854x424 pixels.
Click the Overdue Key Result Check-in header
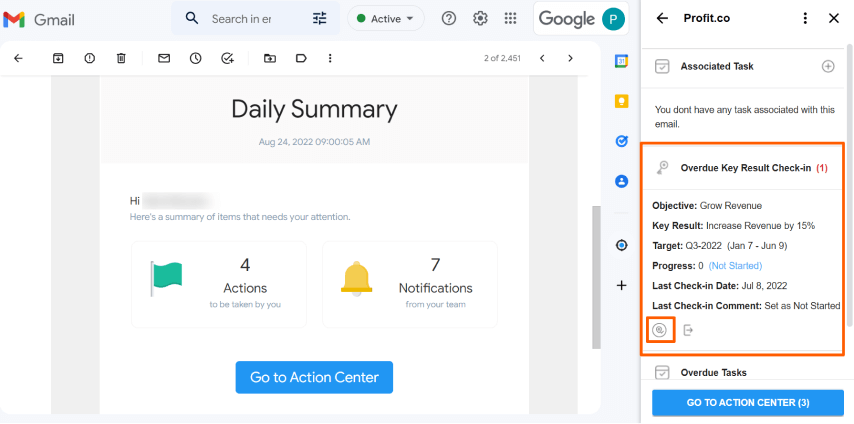pos(741,168)
